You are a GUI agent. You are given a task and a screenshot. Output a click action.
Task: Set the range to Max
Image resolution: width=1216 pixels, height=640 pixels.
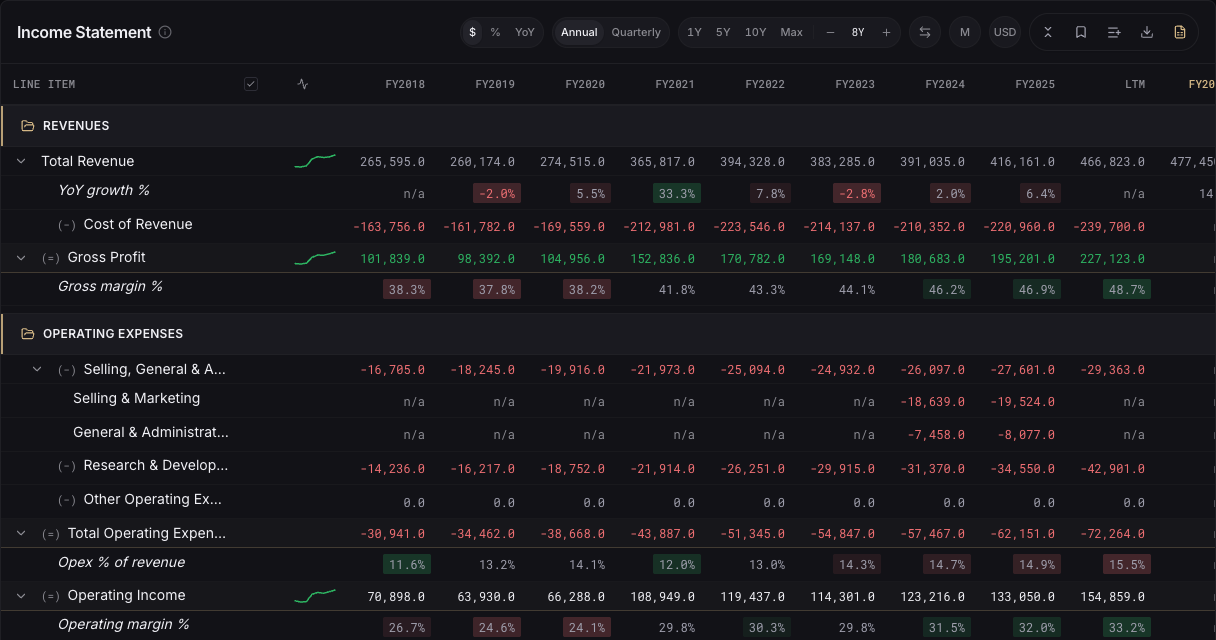pyautogui.click(x=792, y=32)
